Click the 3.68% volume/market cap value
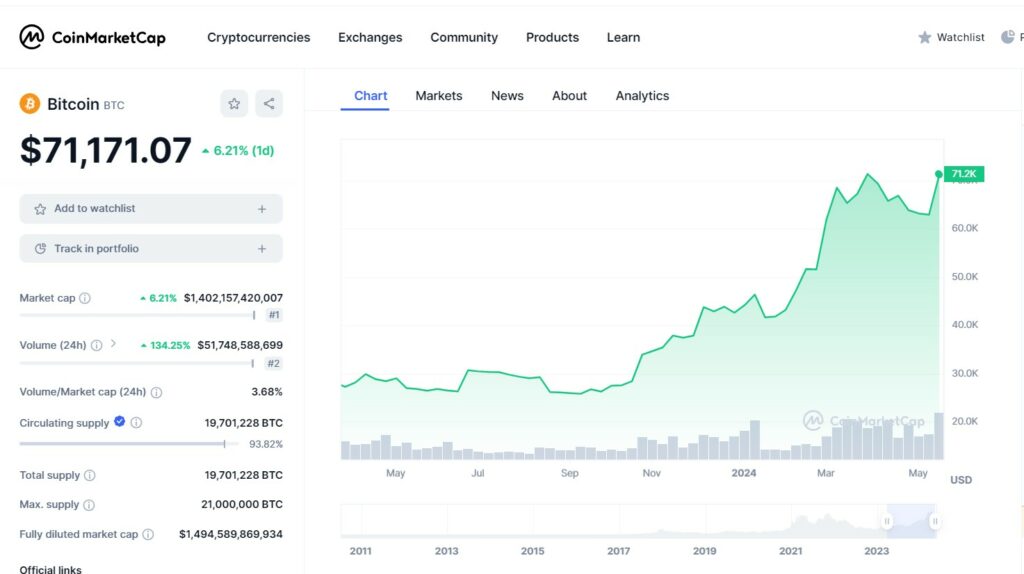 tap(267, 392)
